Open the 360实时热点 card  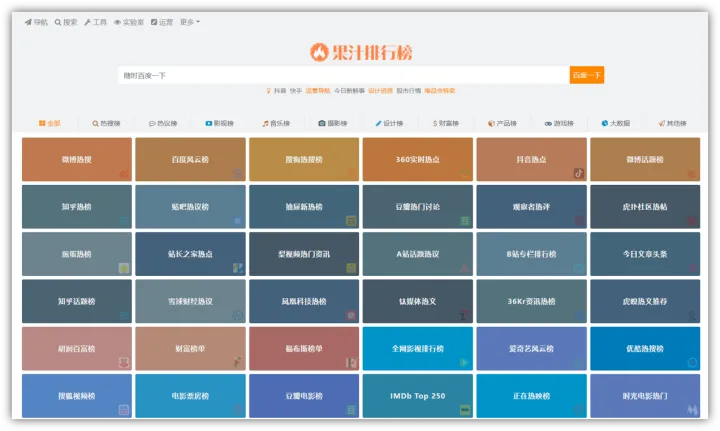tap(417, 159)
